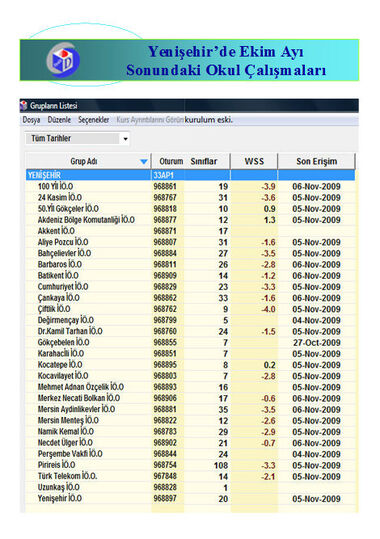
Task: Select the Pirireis İ.Ö.O row
Action: click(x=191, y=465)
